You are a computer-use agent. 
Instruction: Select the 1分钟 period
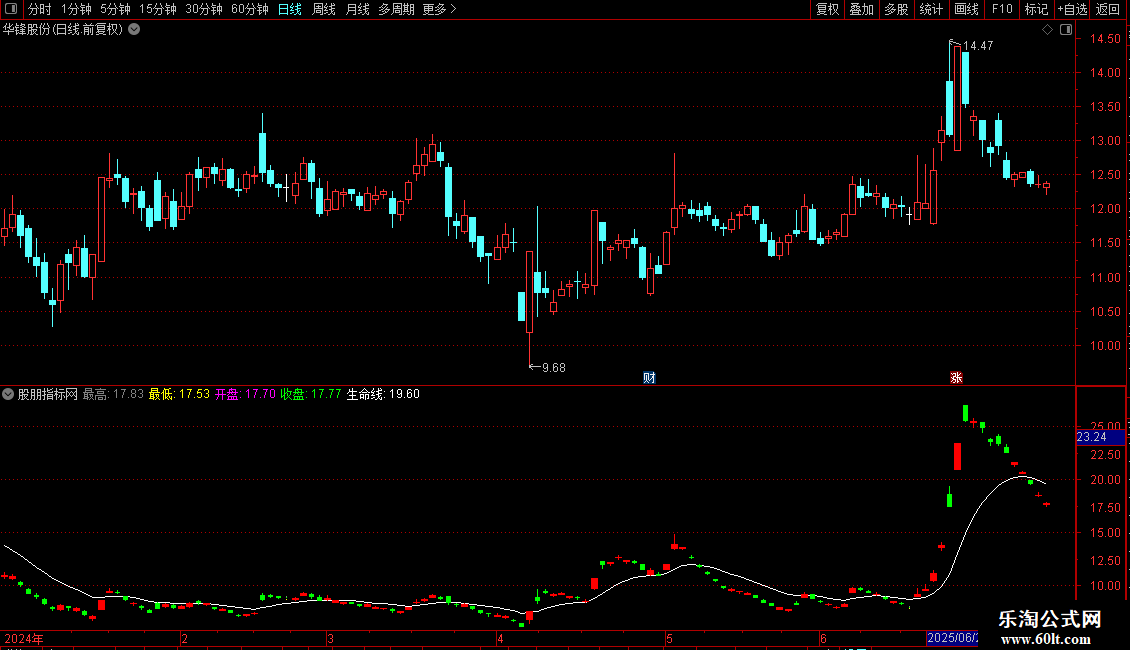click(76, 9)
